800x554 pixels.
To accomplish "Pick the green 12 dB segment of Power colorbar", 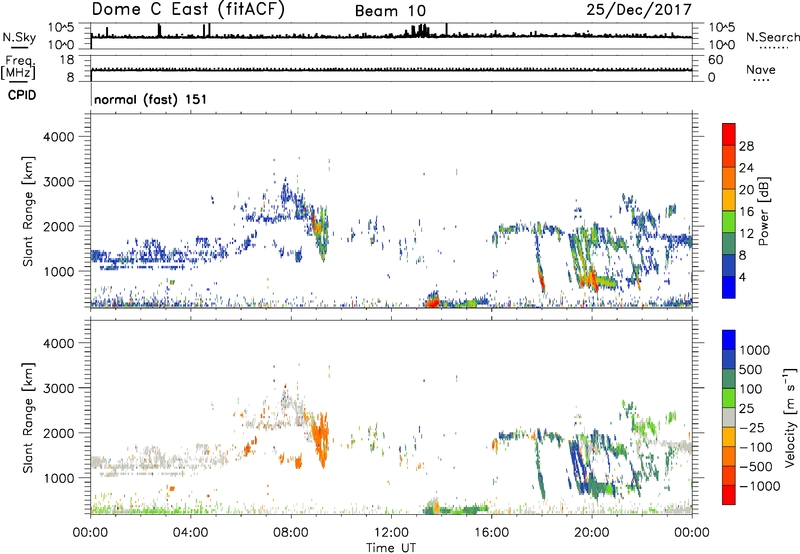I will point(729,222).
